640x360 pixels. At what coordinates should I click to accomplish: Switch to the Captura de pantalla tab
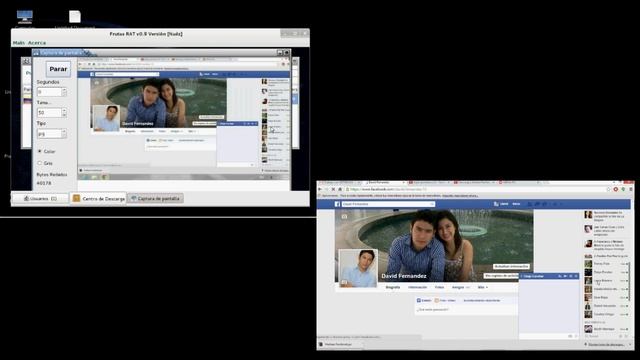(155, 198)
